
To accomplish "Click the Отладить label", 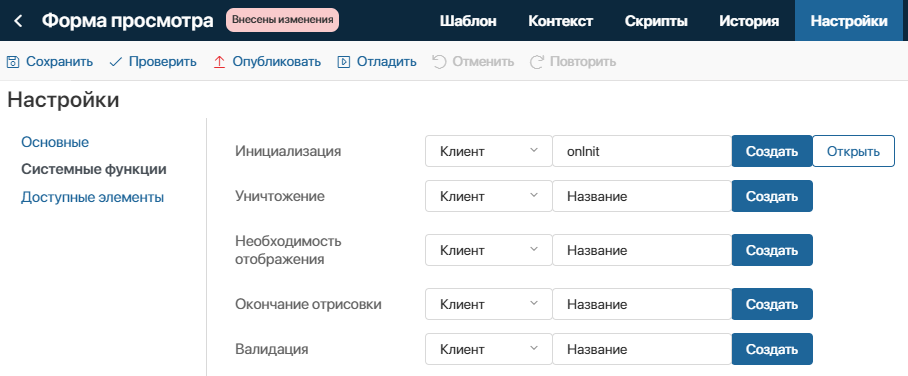I will pos(387,61).
